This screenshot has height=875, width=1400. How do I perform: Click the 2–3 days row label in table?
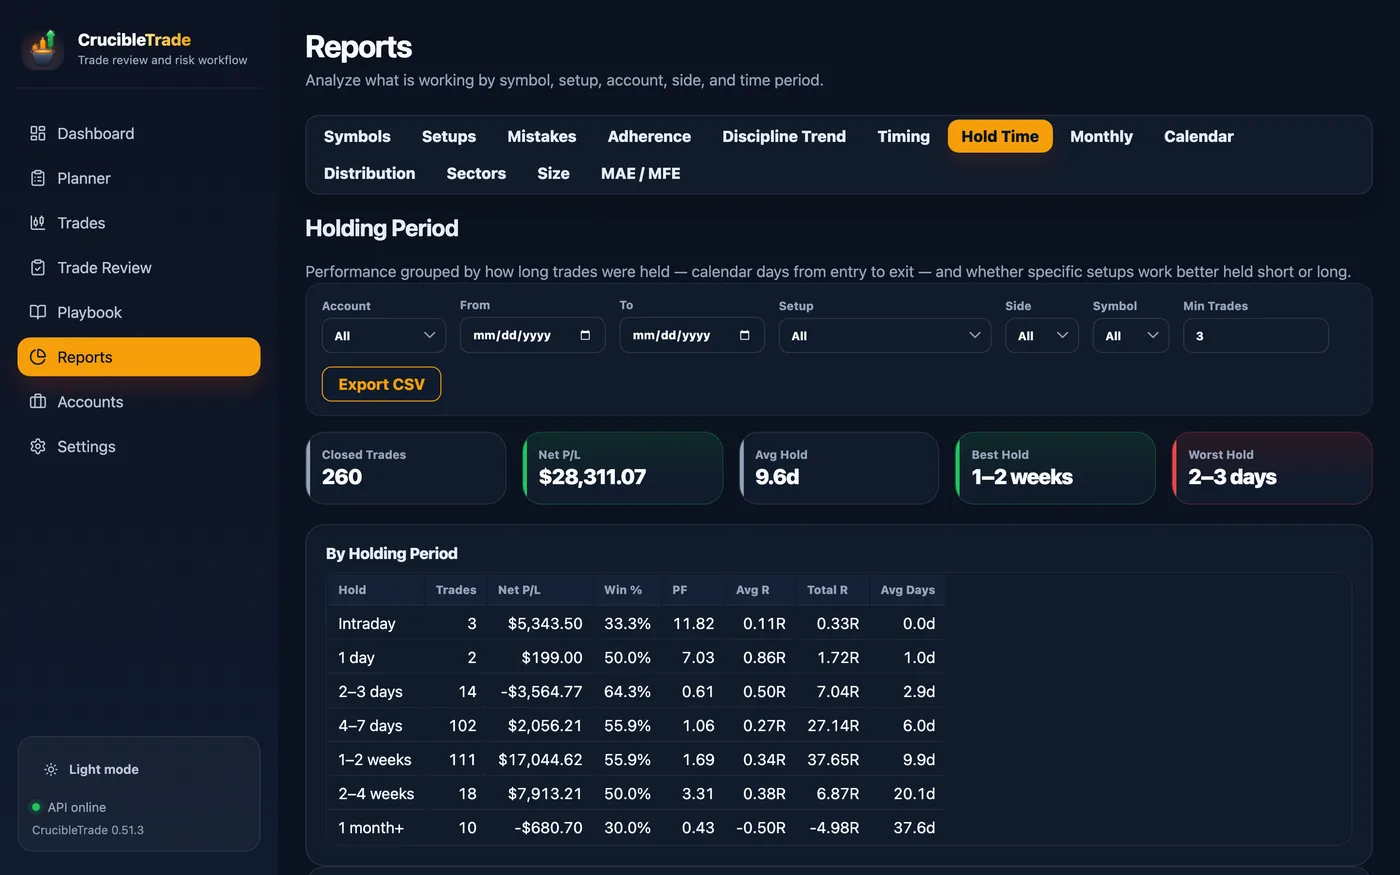tap(370, 691)
